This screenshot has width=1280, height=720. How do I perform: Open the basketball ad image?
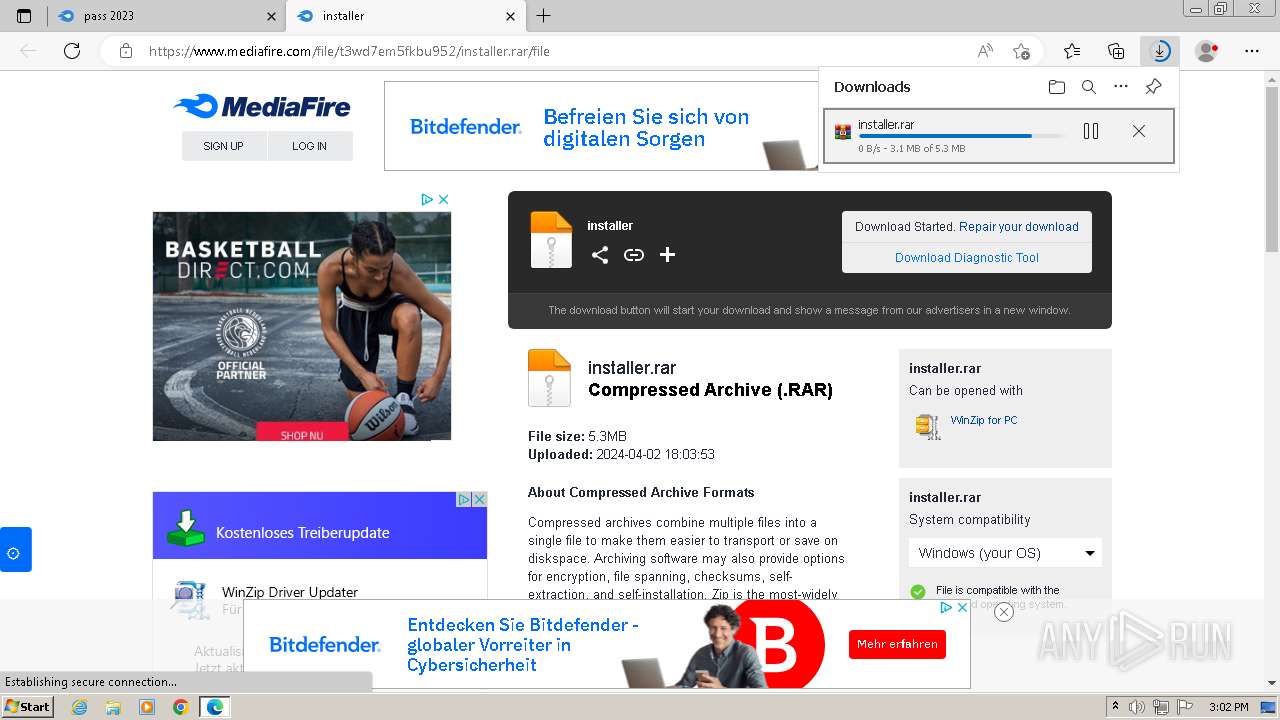302,326
